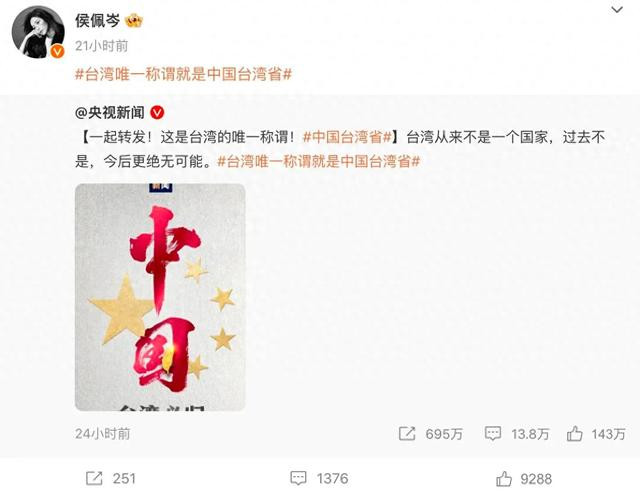This screenshot has width=640, height=491.
Task: View the 中国 poster image
Action: coord(160,297)
